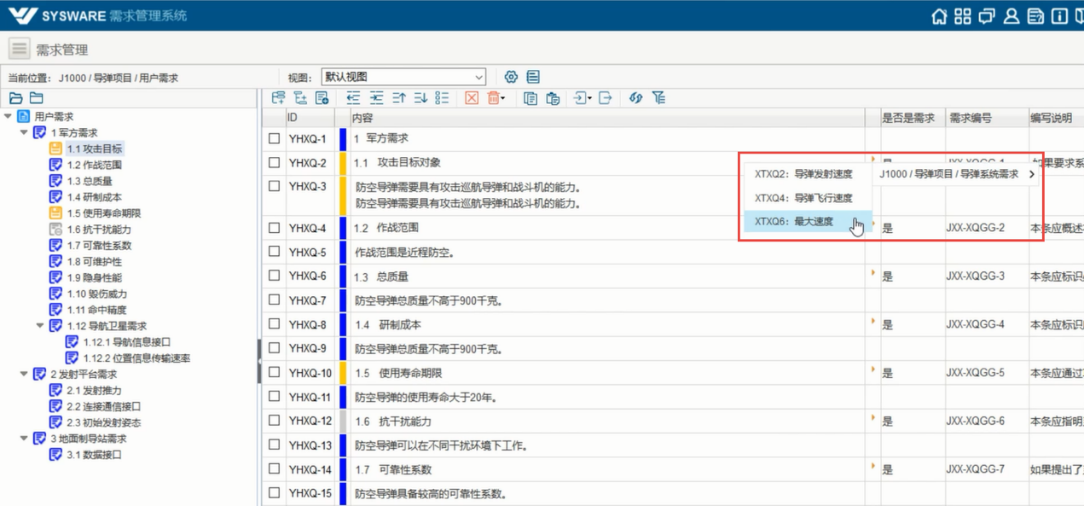
Task: Open the messages chat-bubble icon in the header
Action: click(987, 16)
